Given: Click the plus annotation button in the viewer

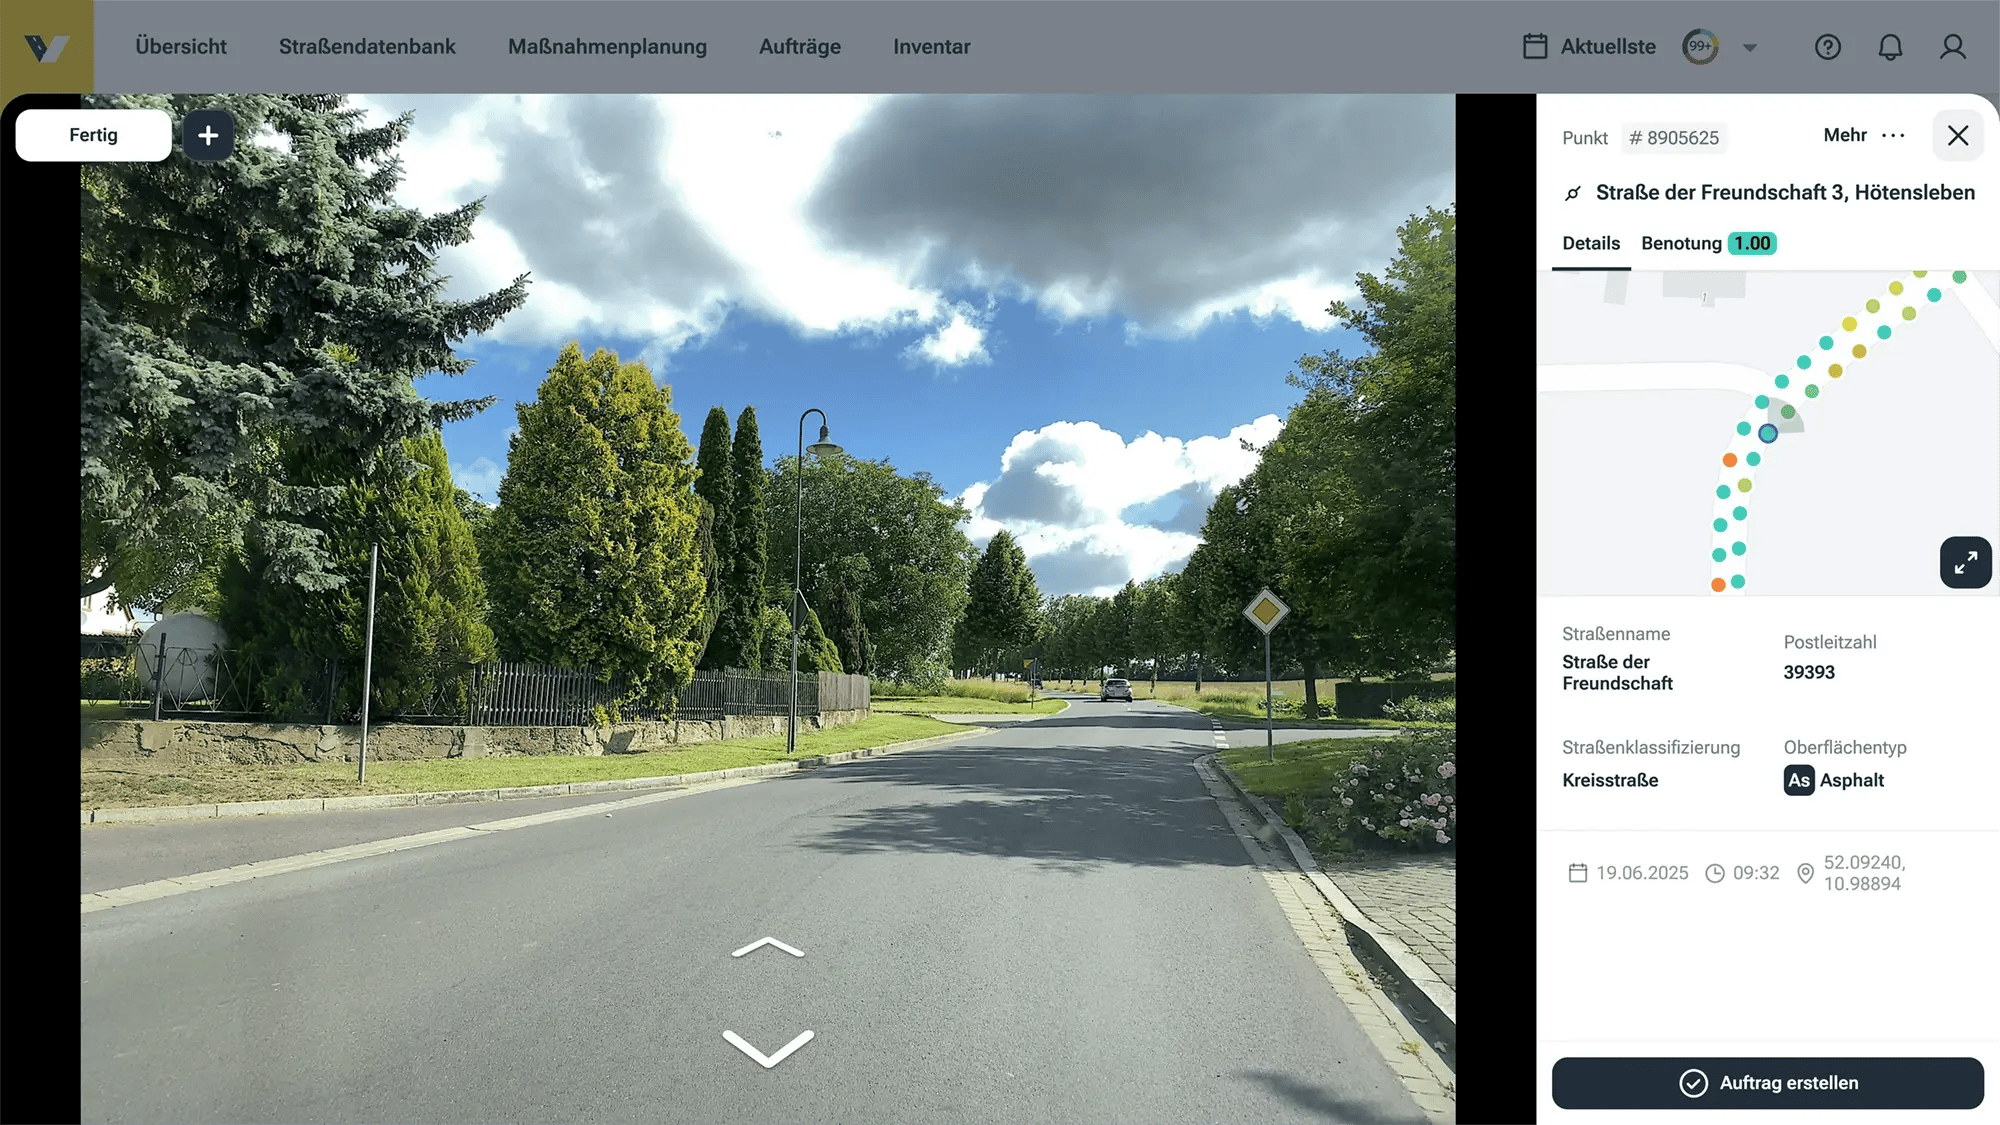Looking at the screenshot, I should click(208, 135).
